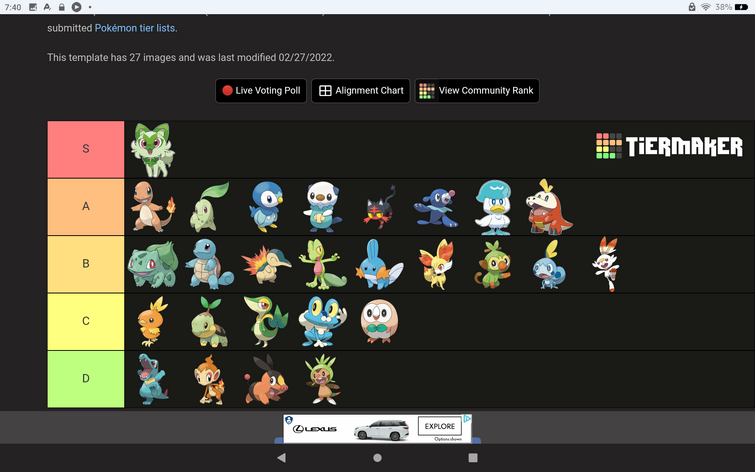Select Piplup in the A tier
The height and width of the screenshot is (472, 755).
coord(266,207)
